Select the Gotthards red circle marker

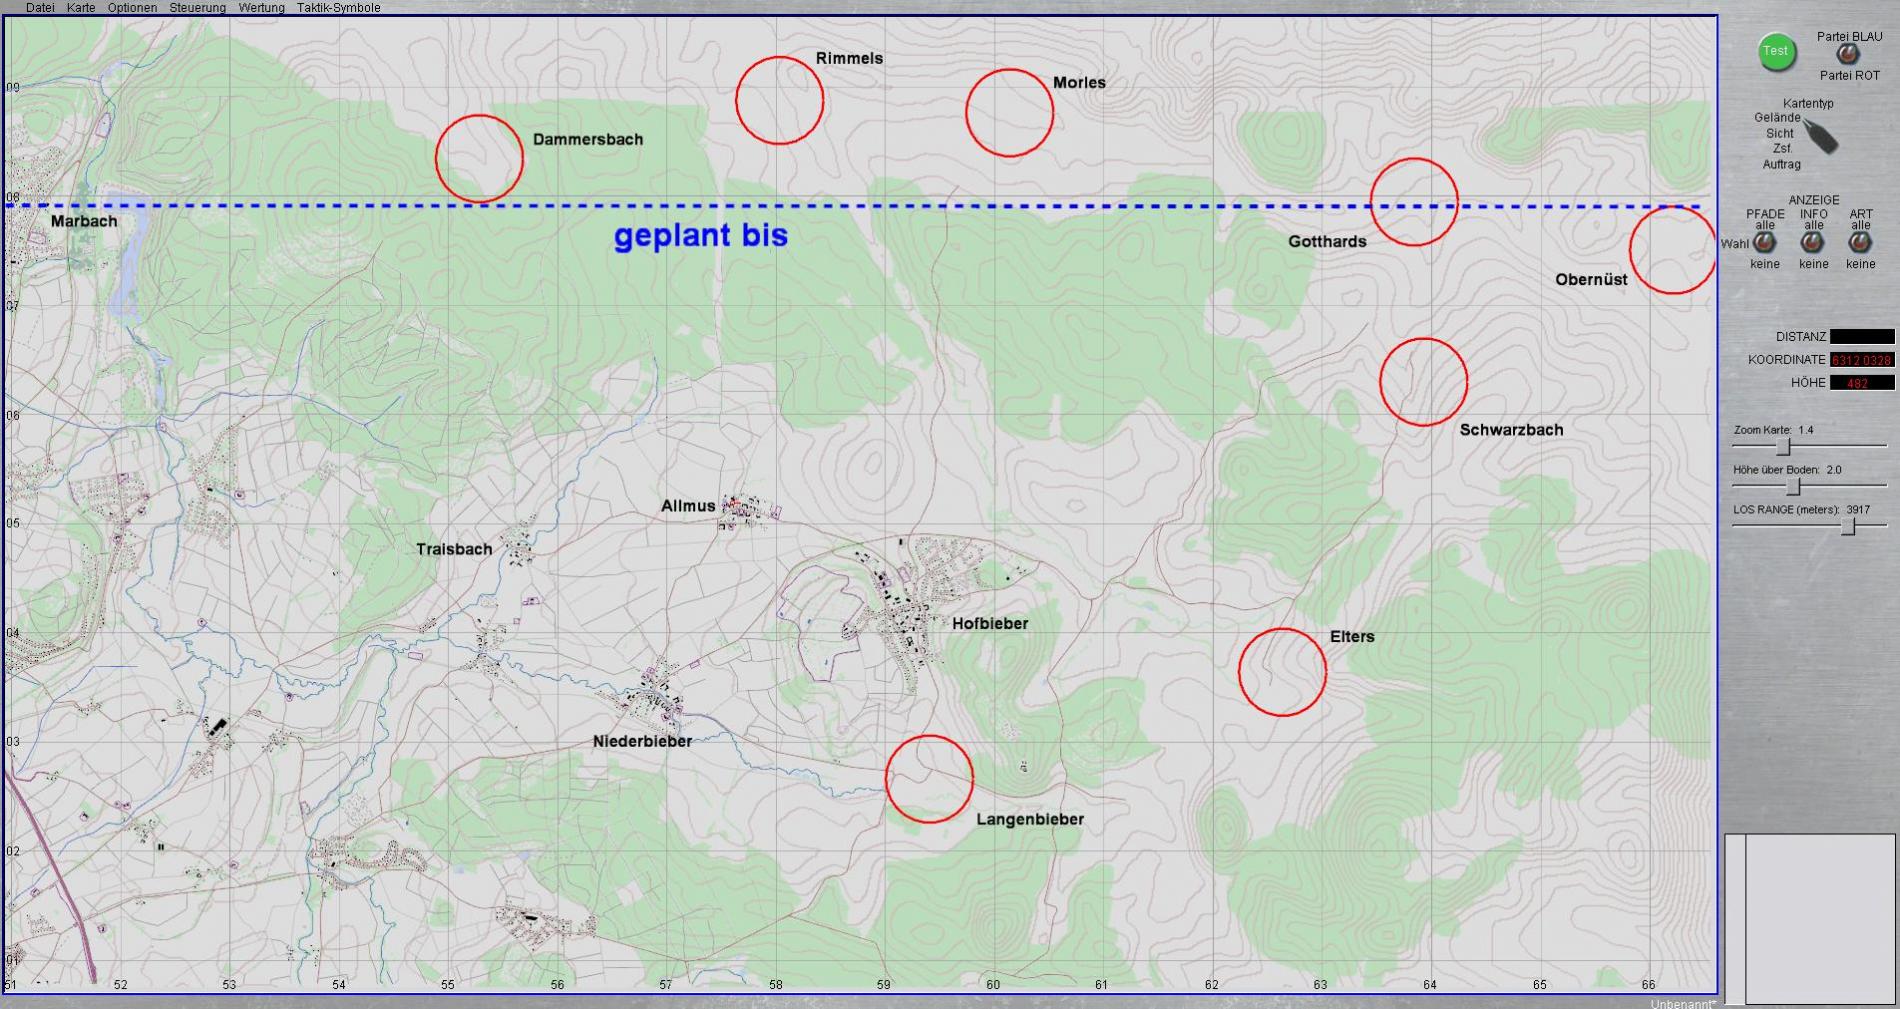[x=1413, y=202]
